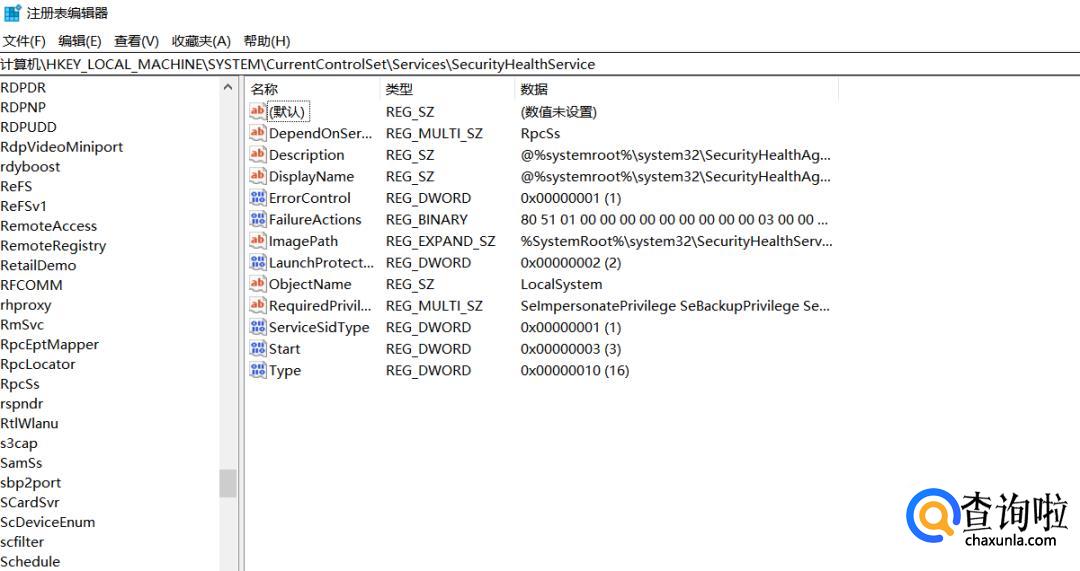
Task: Select the SCardSvr key in tree
Action: click(x=30, y=503)
